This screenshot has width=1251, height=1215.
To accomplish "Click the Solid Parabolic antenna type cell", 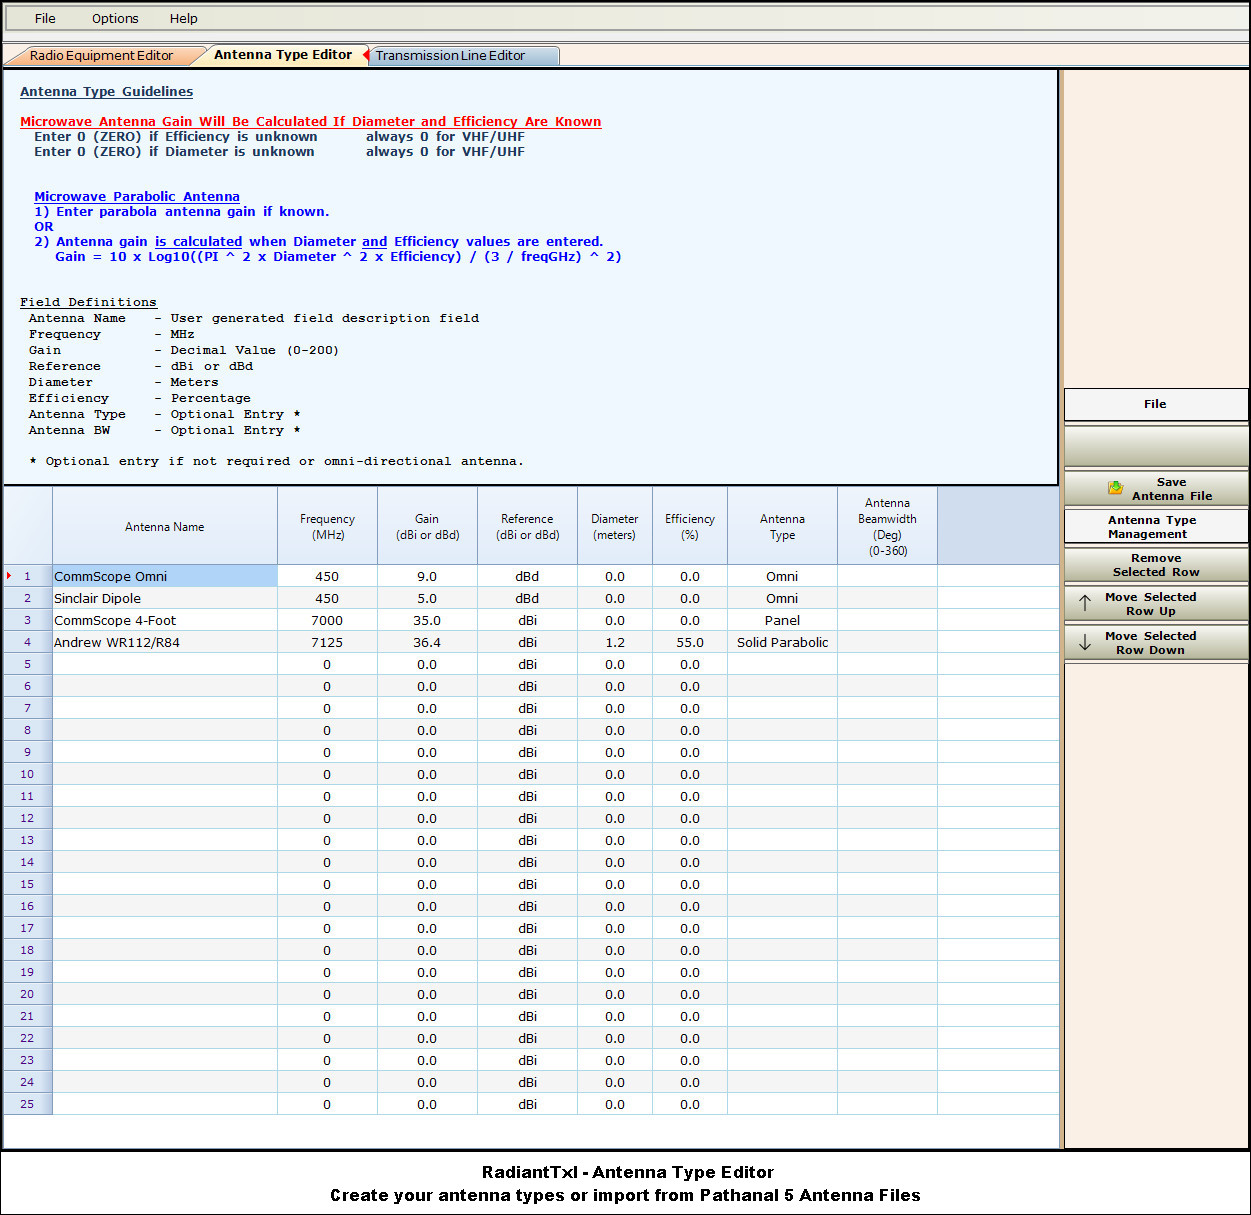I will coord(782,642).
